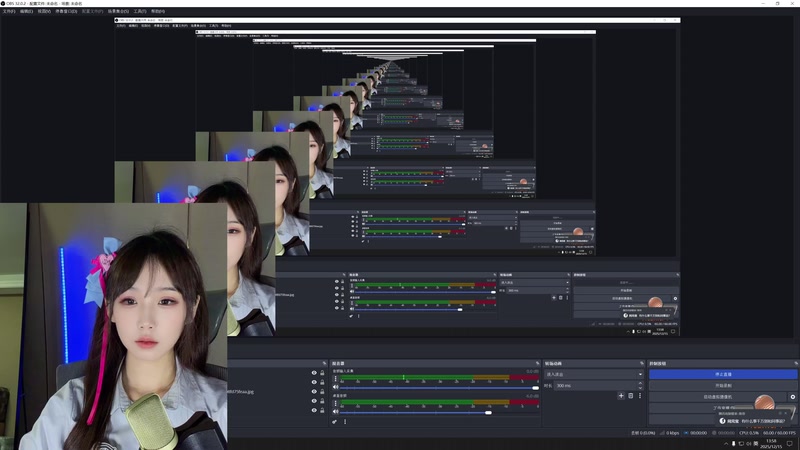The image size is (800, 450).
Task: Open volume icon in the system tray
Action: click(x=749, y=443)
